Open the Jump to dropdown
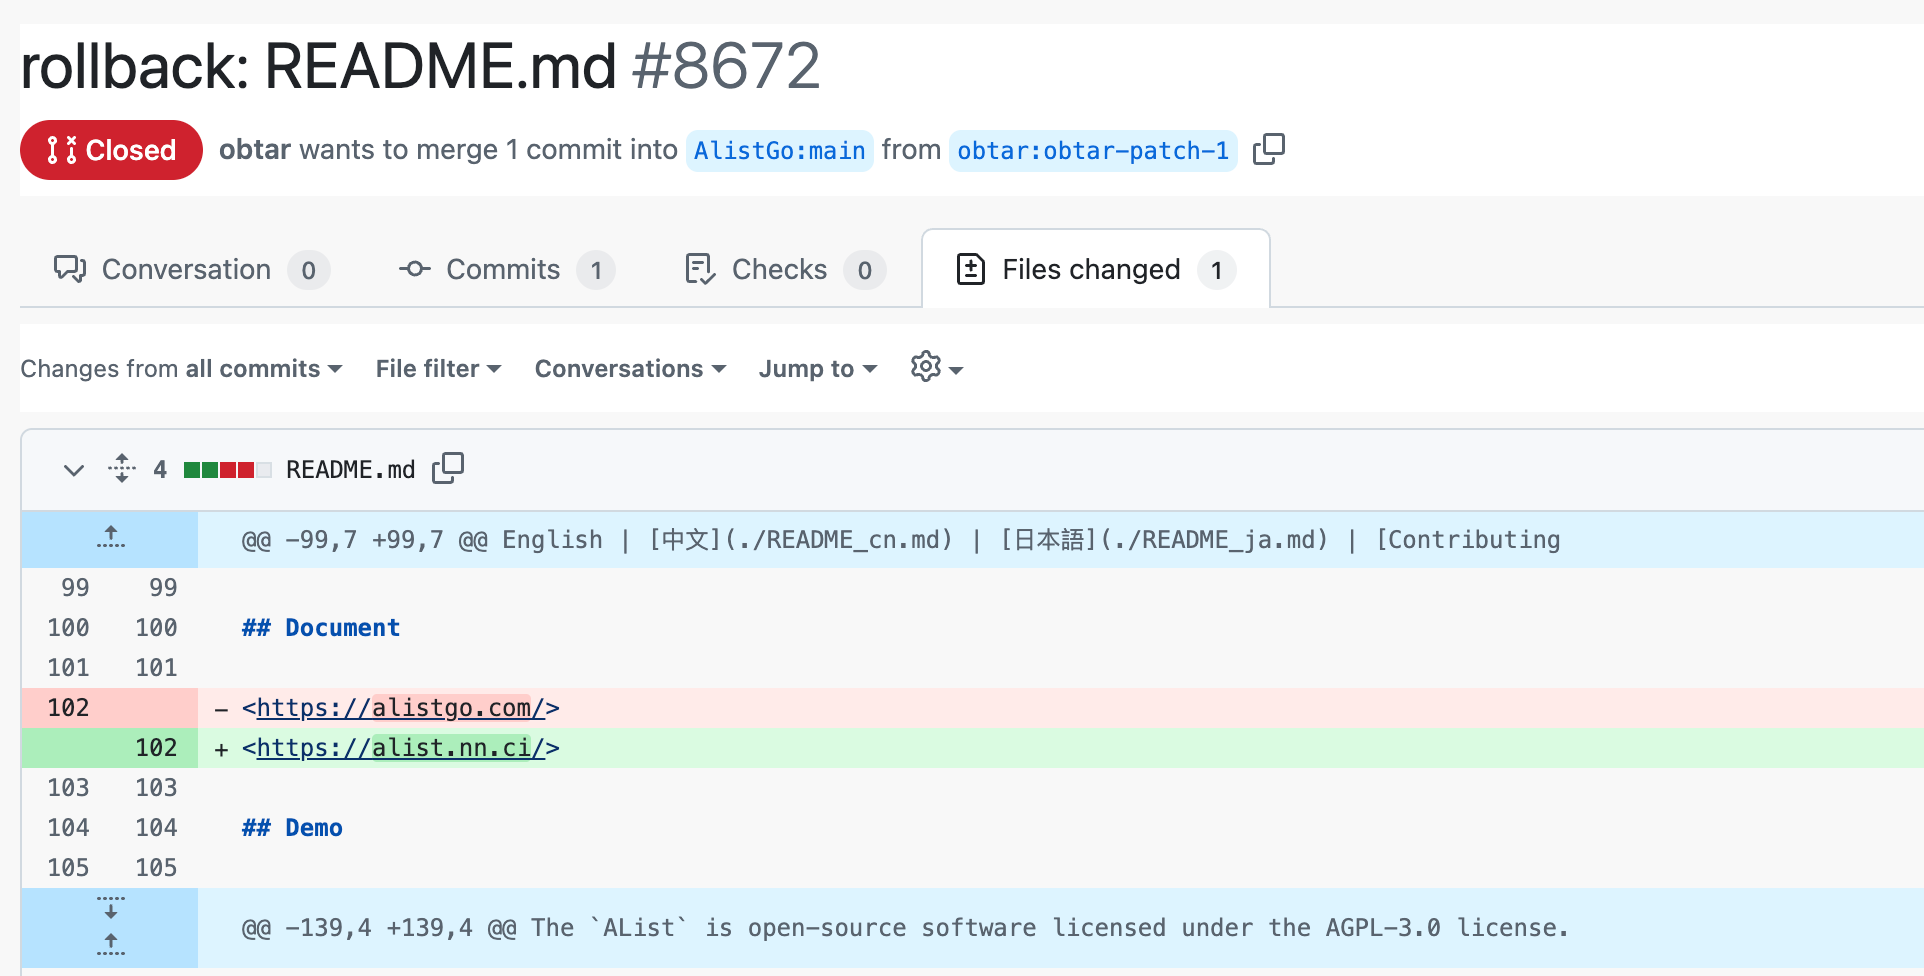 point(817,369)
